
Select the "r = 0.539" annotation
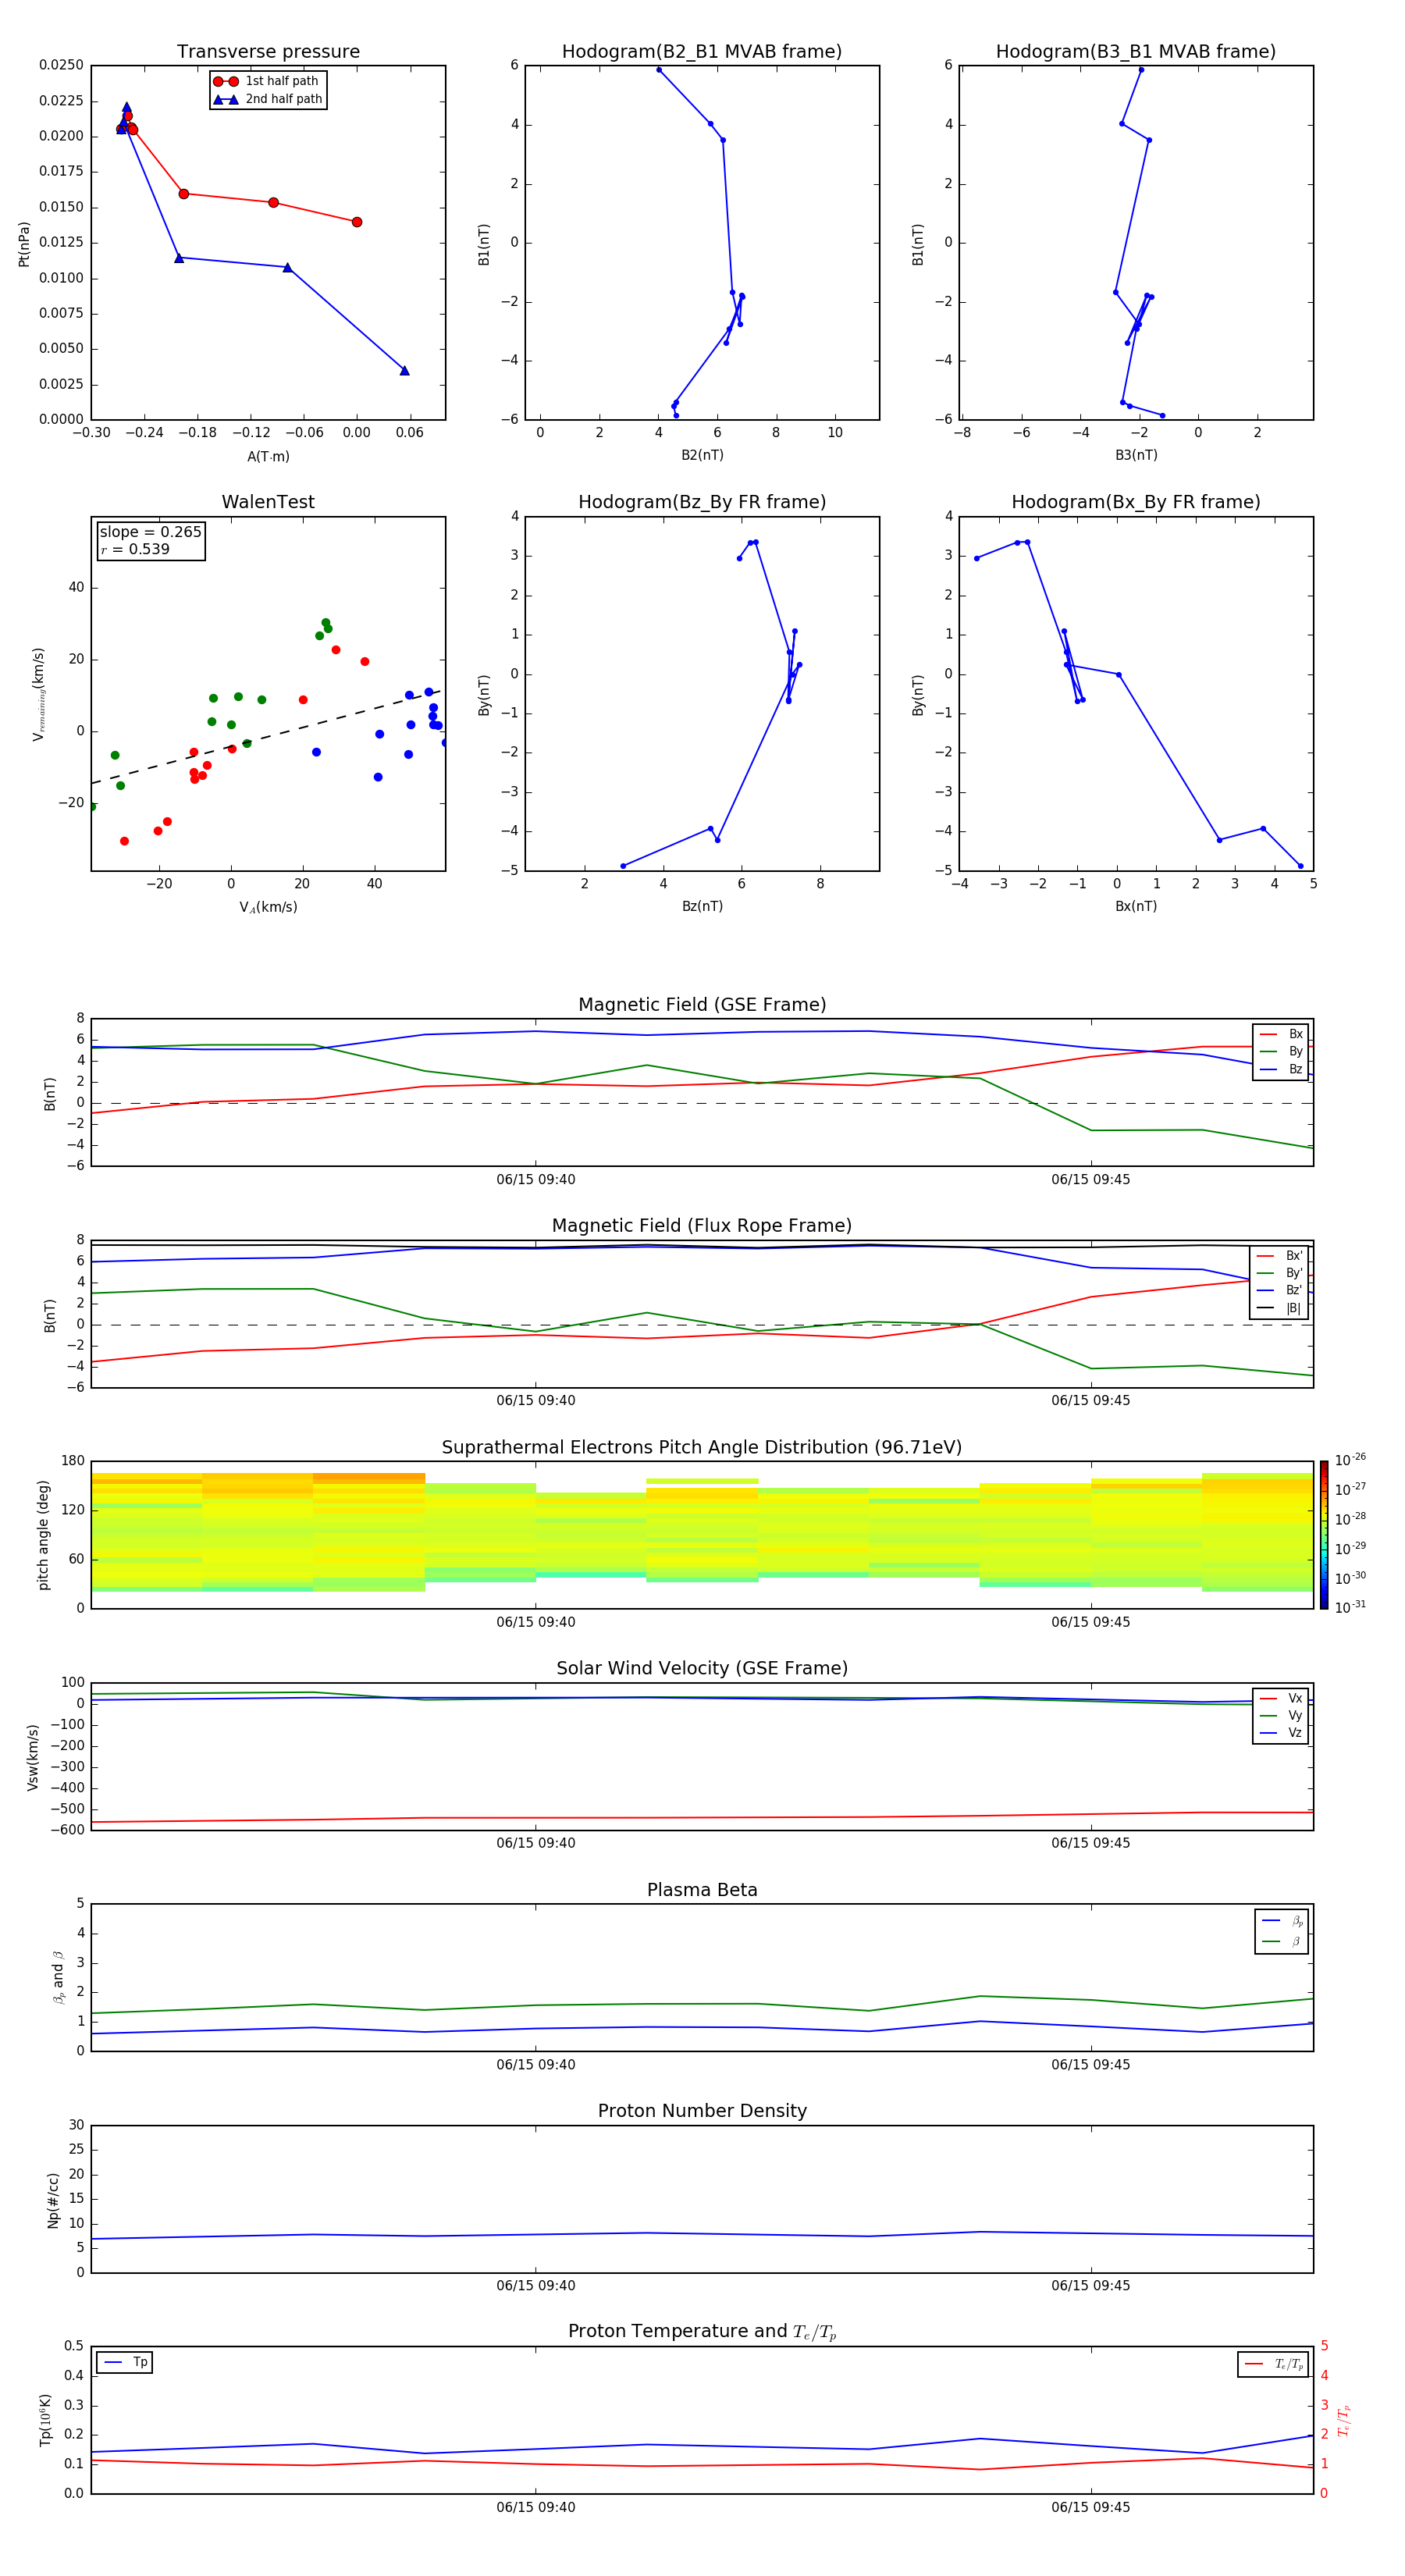click(135, 549)
